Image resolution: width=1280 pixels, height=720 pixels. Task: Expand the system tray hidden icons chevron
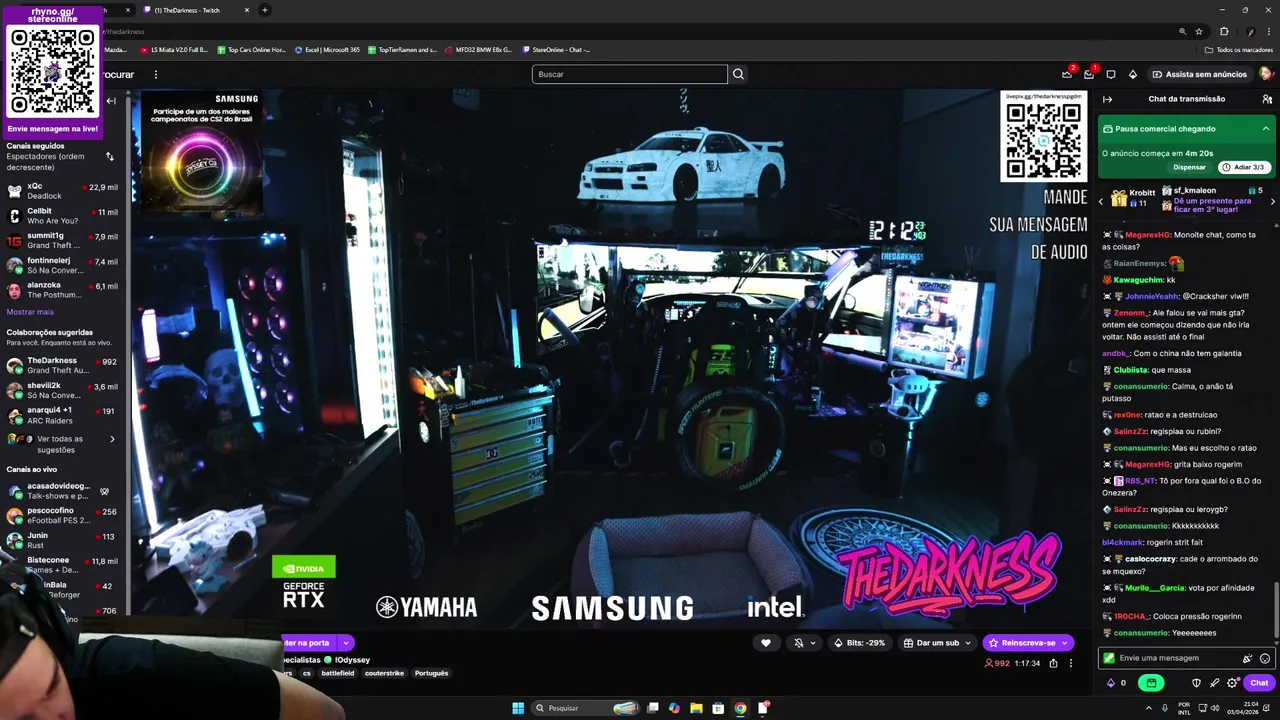[1148, 708]
